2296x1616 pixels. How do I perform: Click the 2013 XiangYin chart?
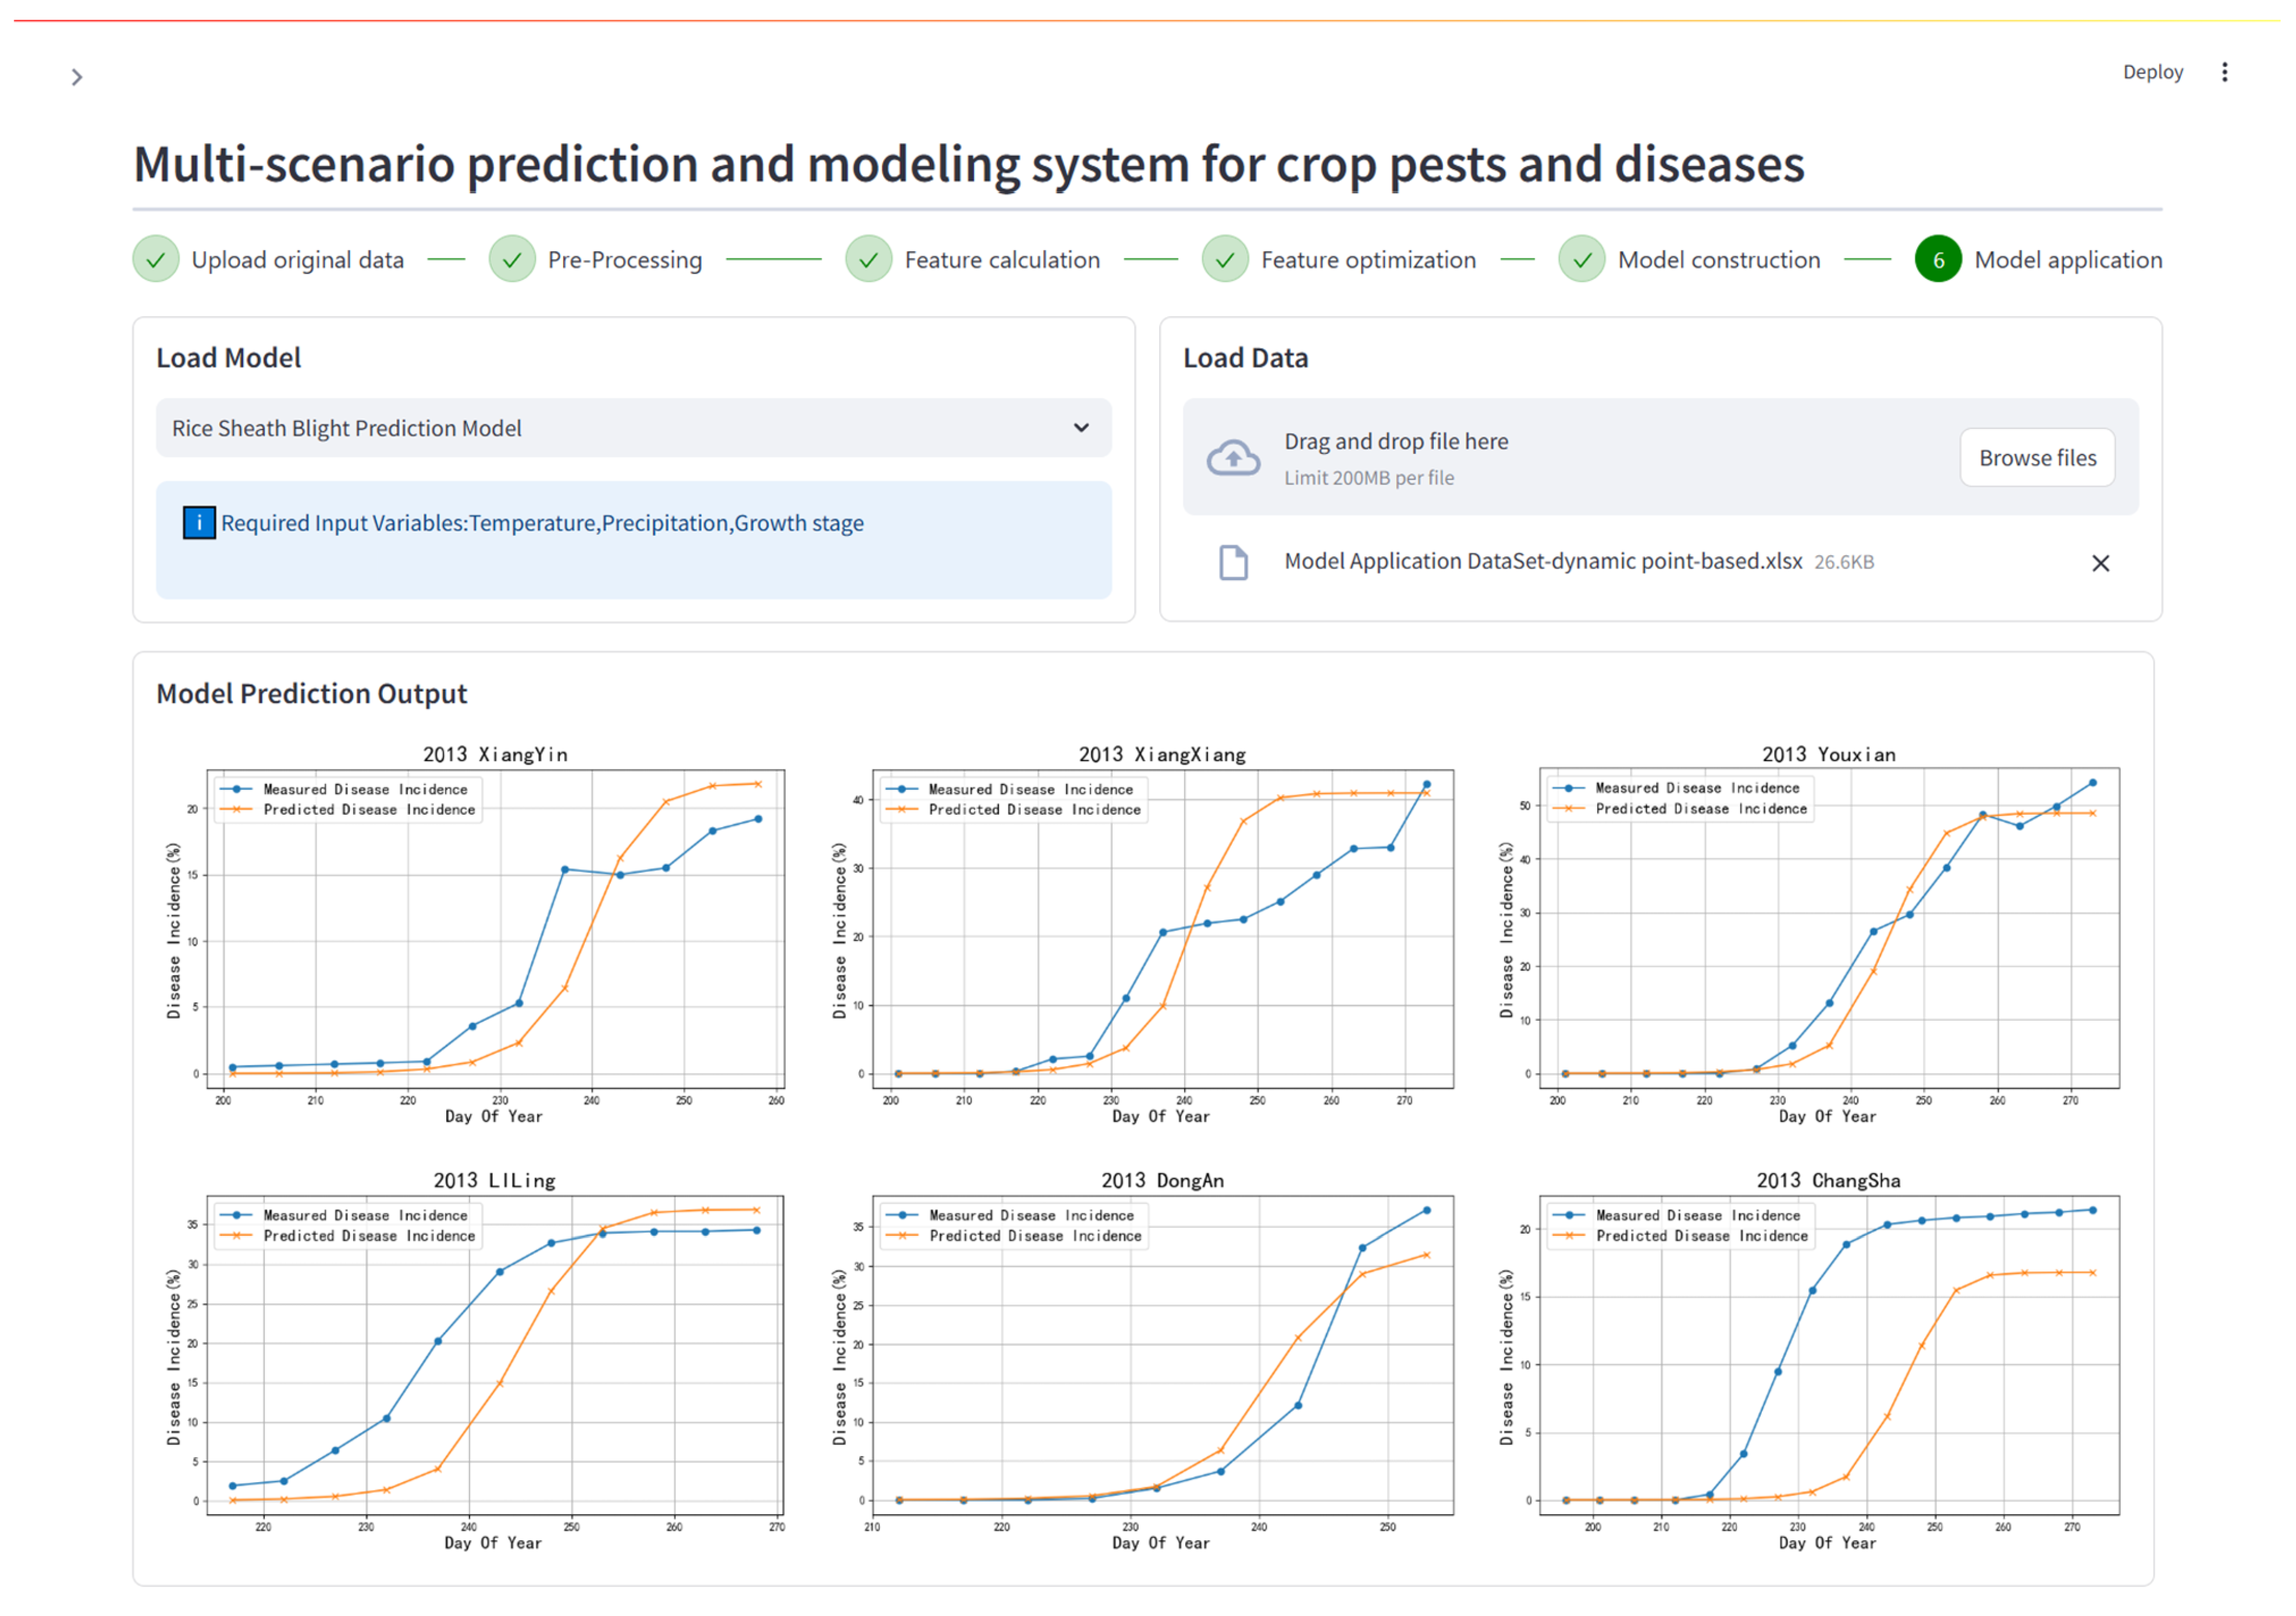coord(495,930)
